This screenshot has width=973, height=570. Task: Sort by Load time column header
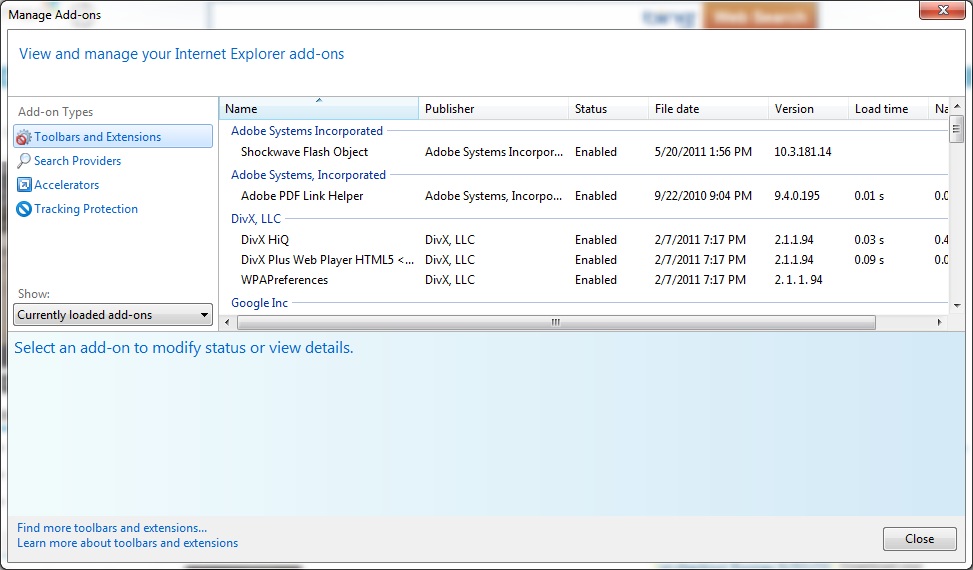(888, 109)
